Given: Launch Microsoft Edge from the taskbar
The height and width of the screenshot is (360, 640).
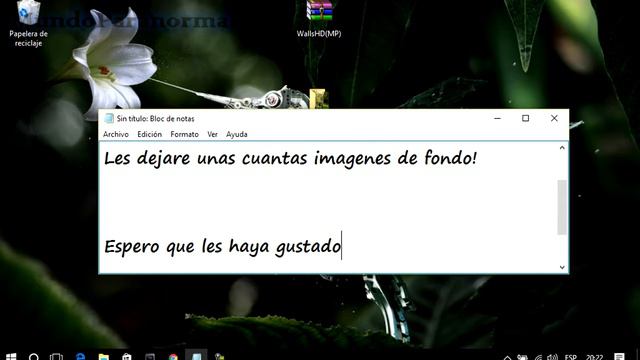Looking at the screenshot, I should (x=80, y=357).
